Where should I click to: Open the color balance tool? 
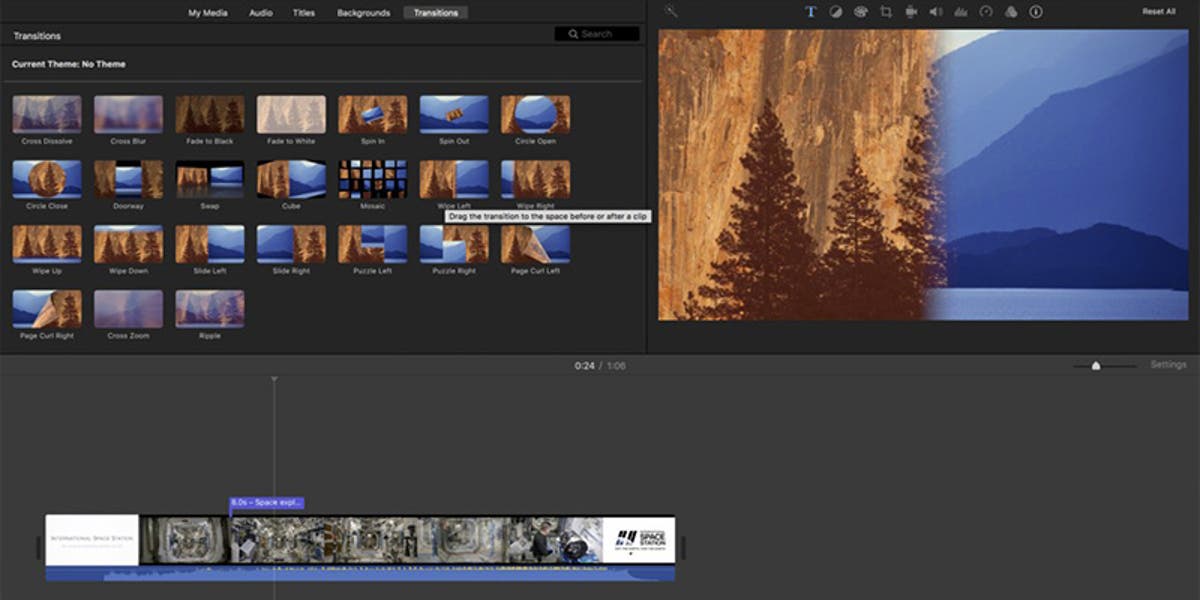(x=835, y=12)
